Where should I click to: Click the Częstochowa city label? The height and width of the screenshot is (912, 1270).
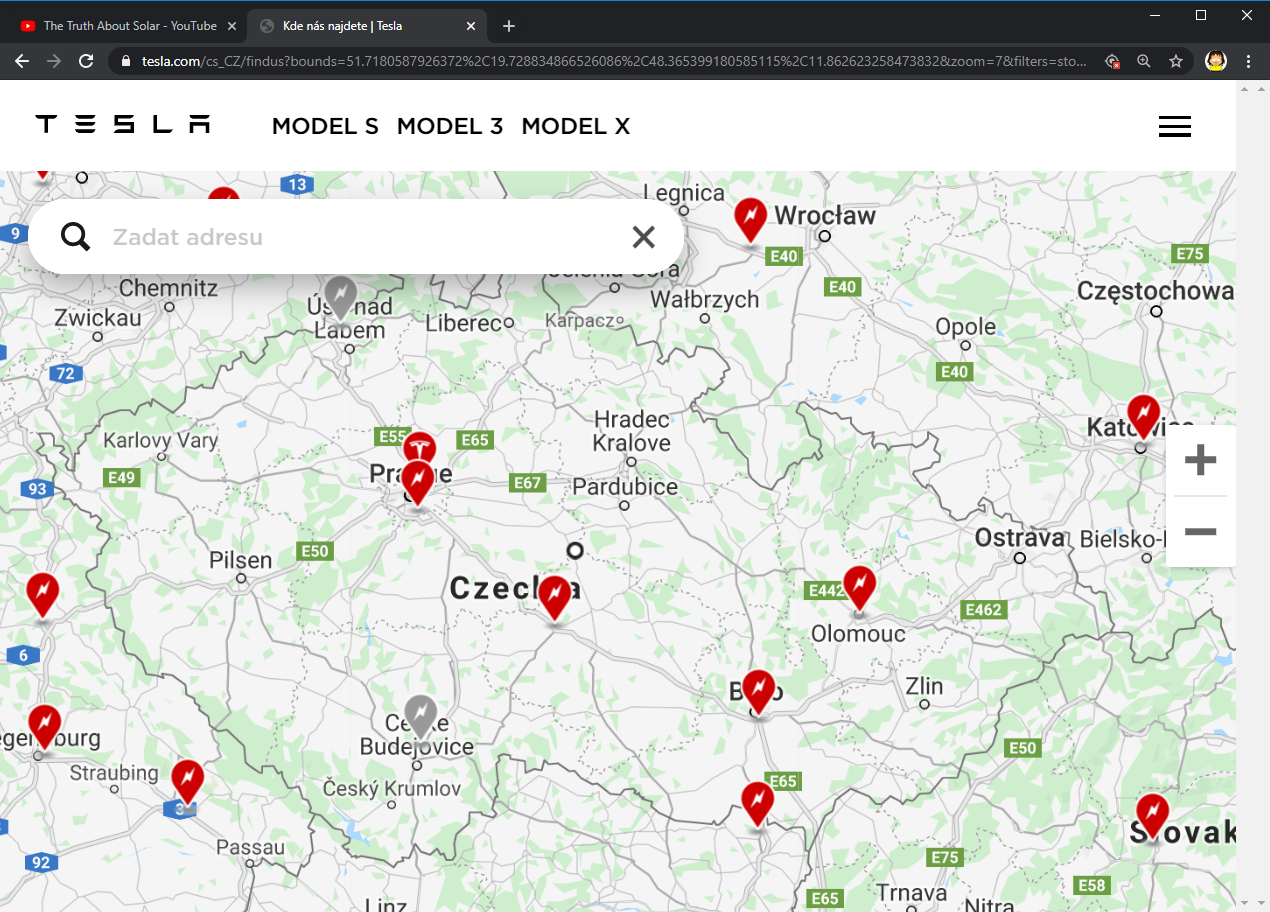click(x=1156, y=291)
